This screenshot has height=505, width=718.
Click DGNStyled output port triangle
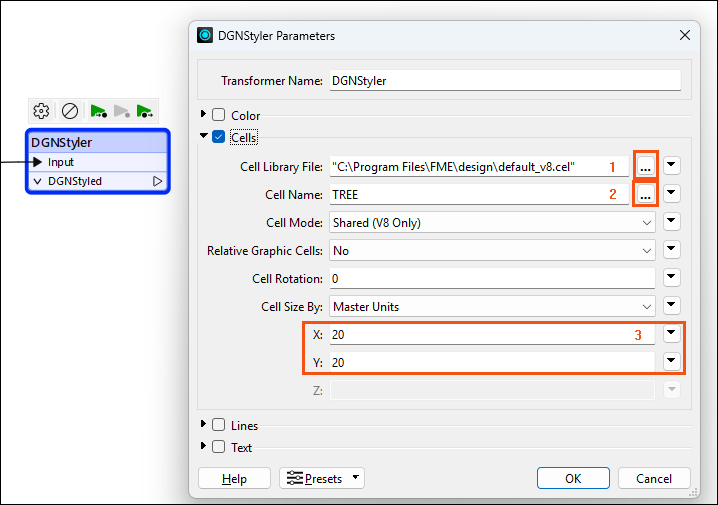point(158,181)
